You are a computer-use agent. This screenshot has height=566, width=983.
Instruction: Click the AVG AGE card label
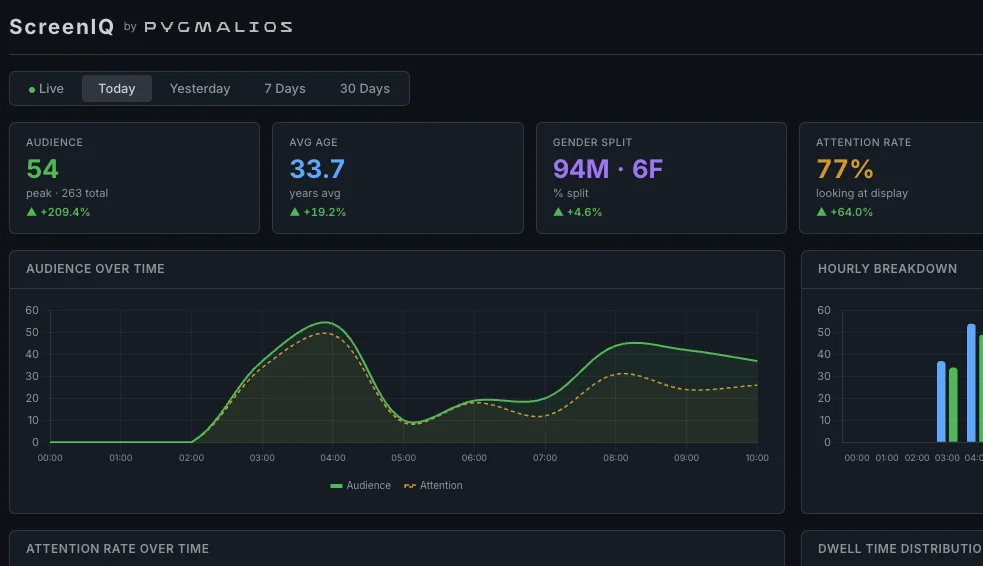[x=313, y=142]
